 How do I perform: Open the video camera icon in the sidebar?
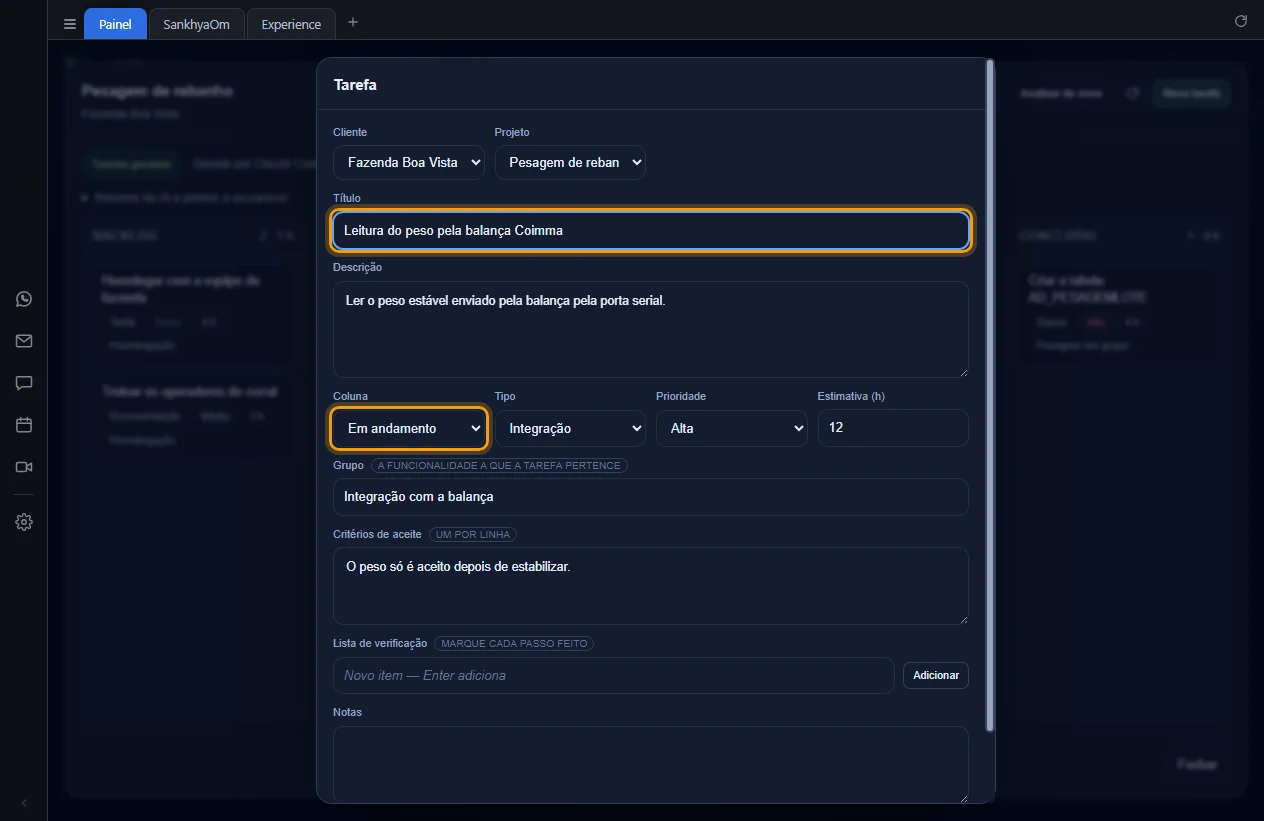click(24, 467)
